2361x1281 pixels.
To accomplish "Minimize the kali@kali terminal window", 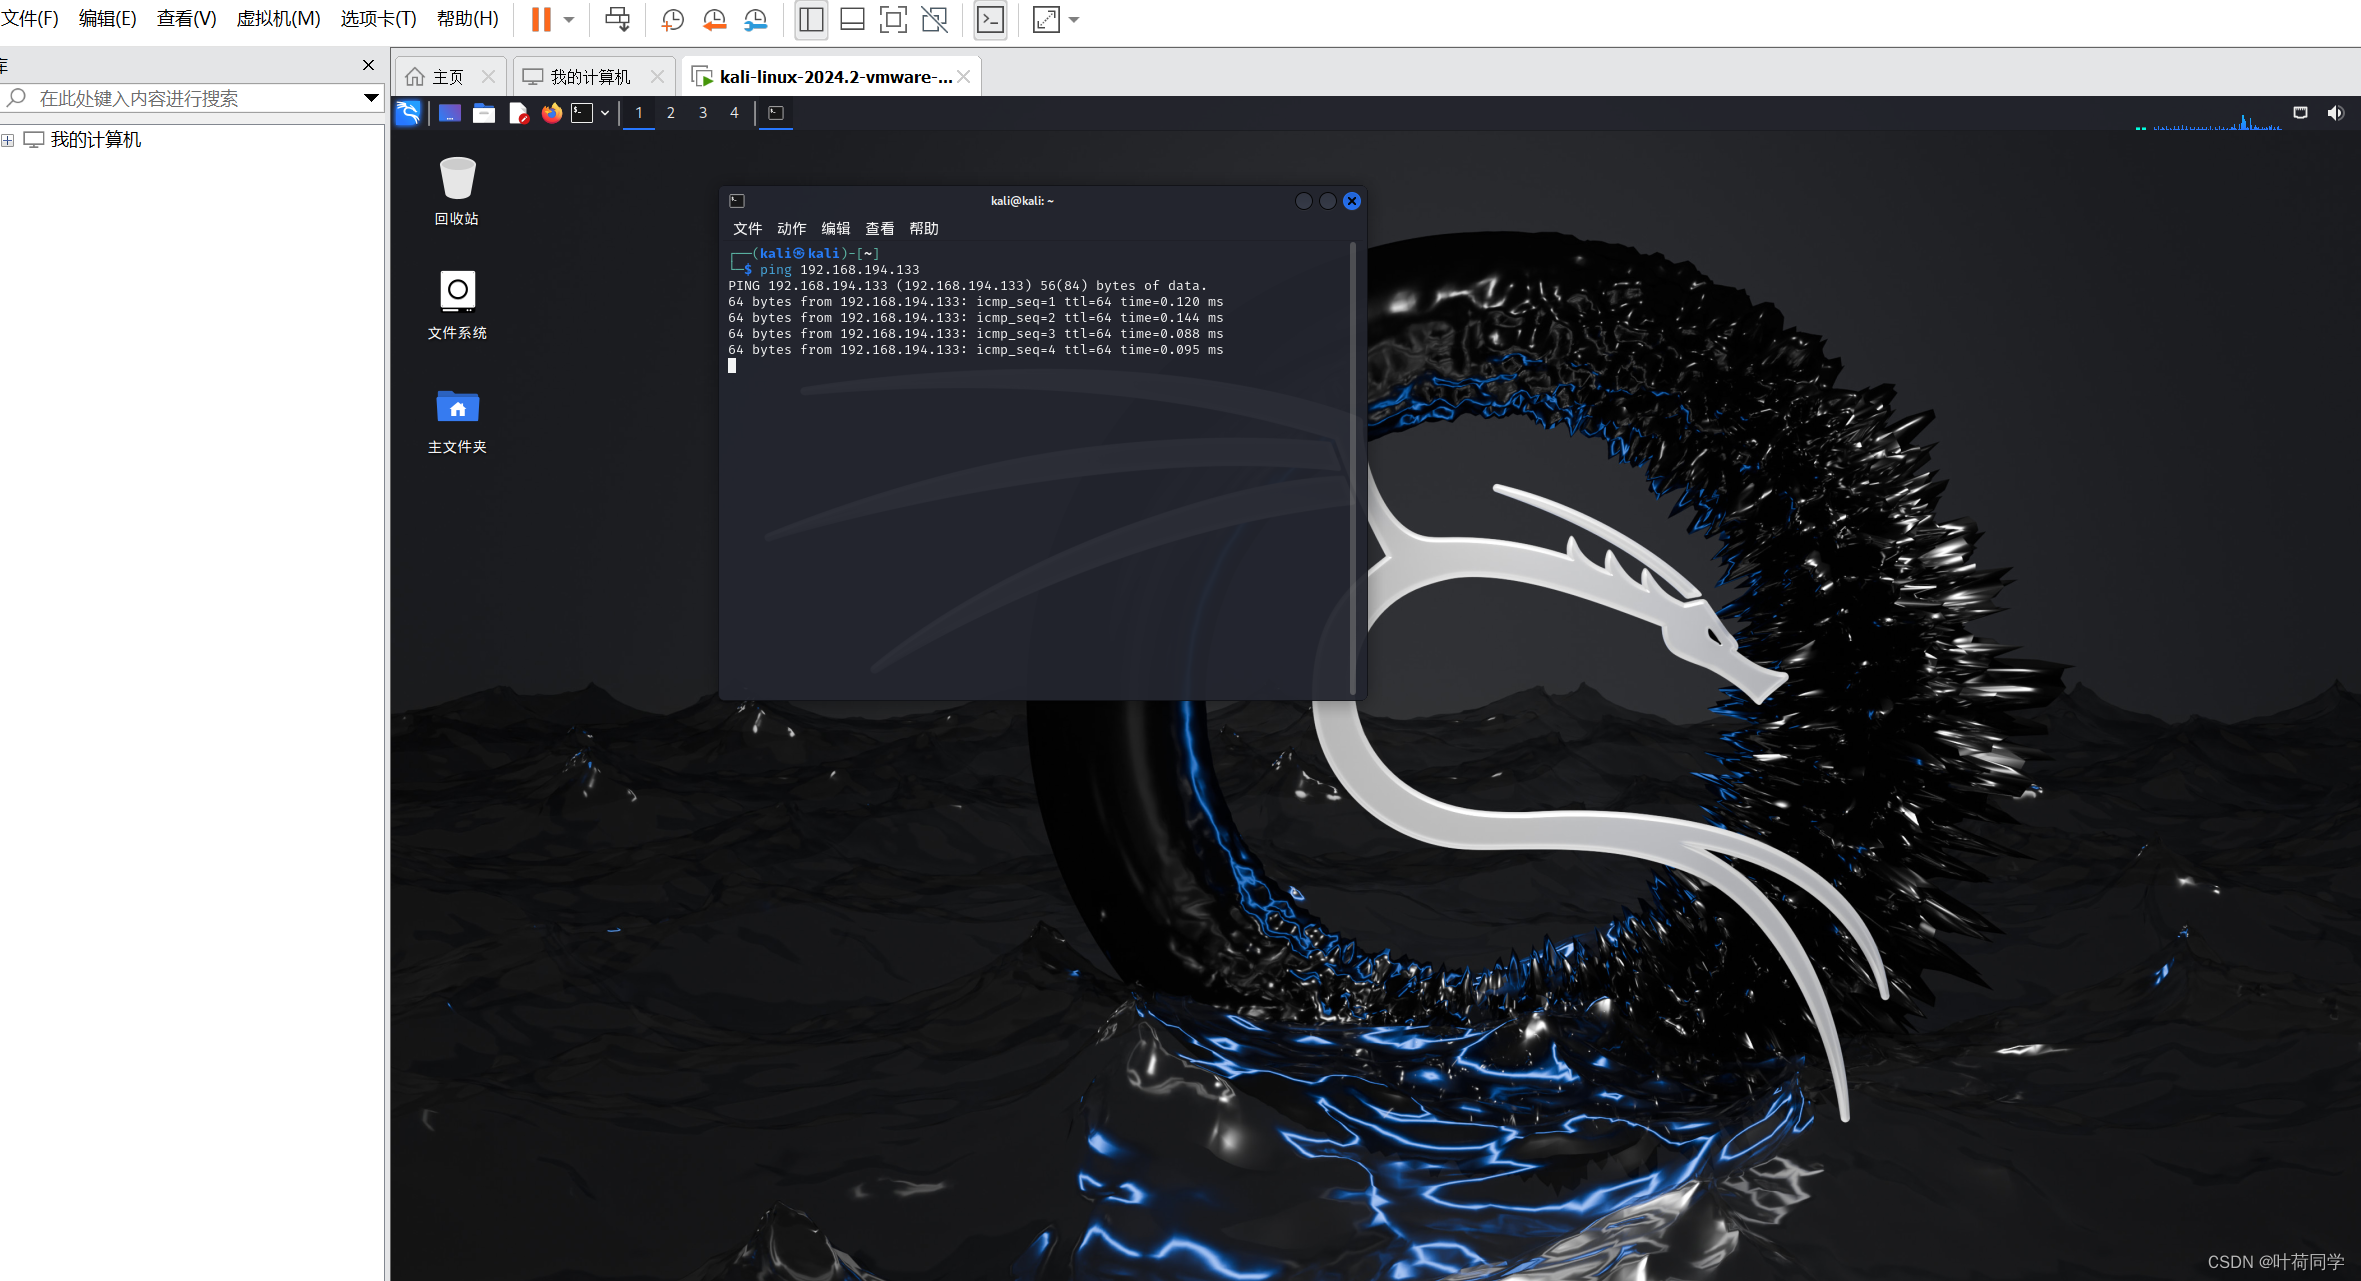I will 1303,201.
